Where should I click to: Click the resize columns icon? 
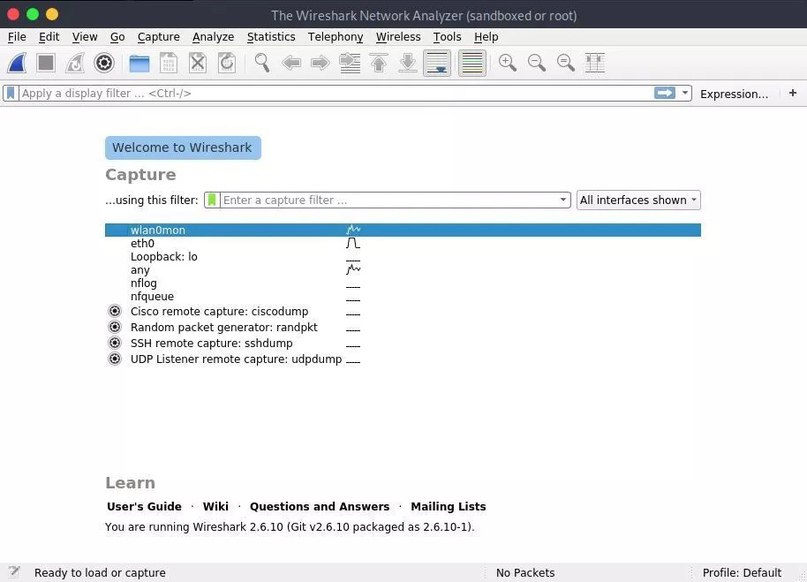coord(595,63)
